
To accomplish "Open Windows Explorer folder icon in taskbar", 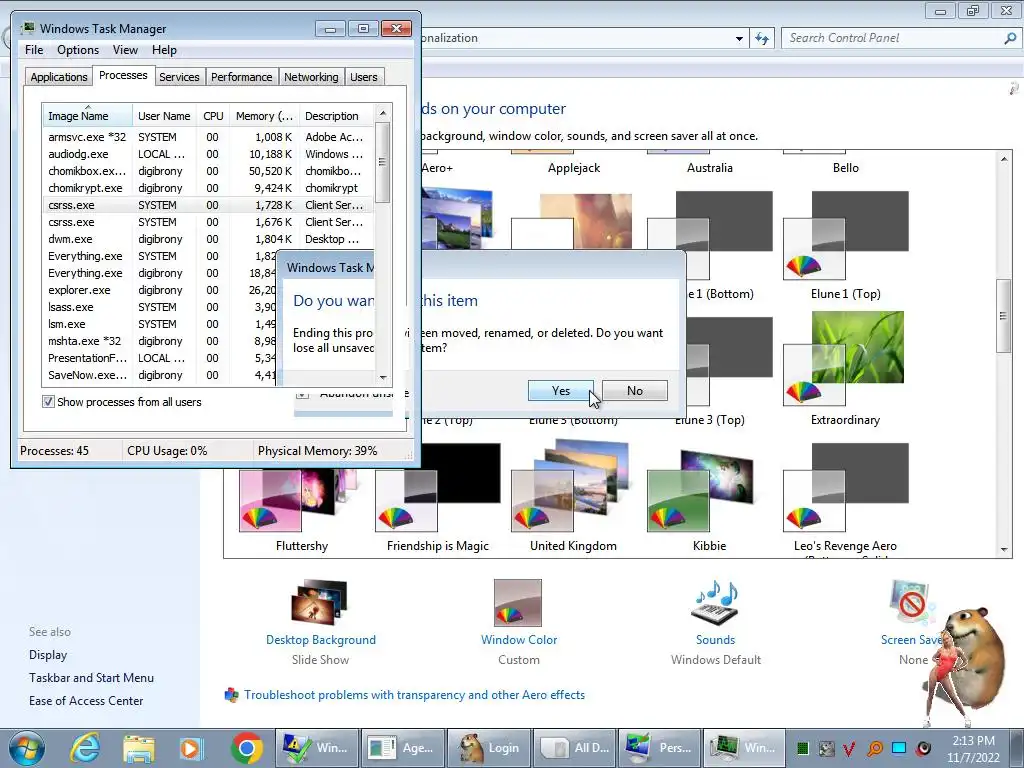I will tap(139, 748).
